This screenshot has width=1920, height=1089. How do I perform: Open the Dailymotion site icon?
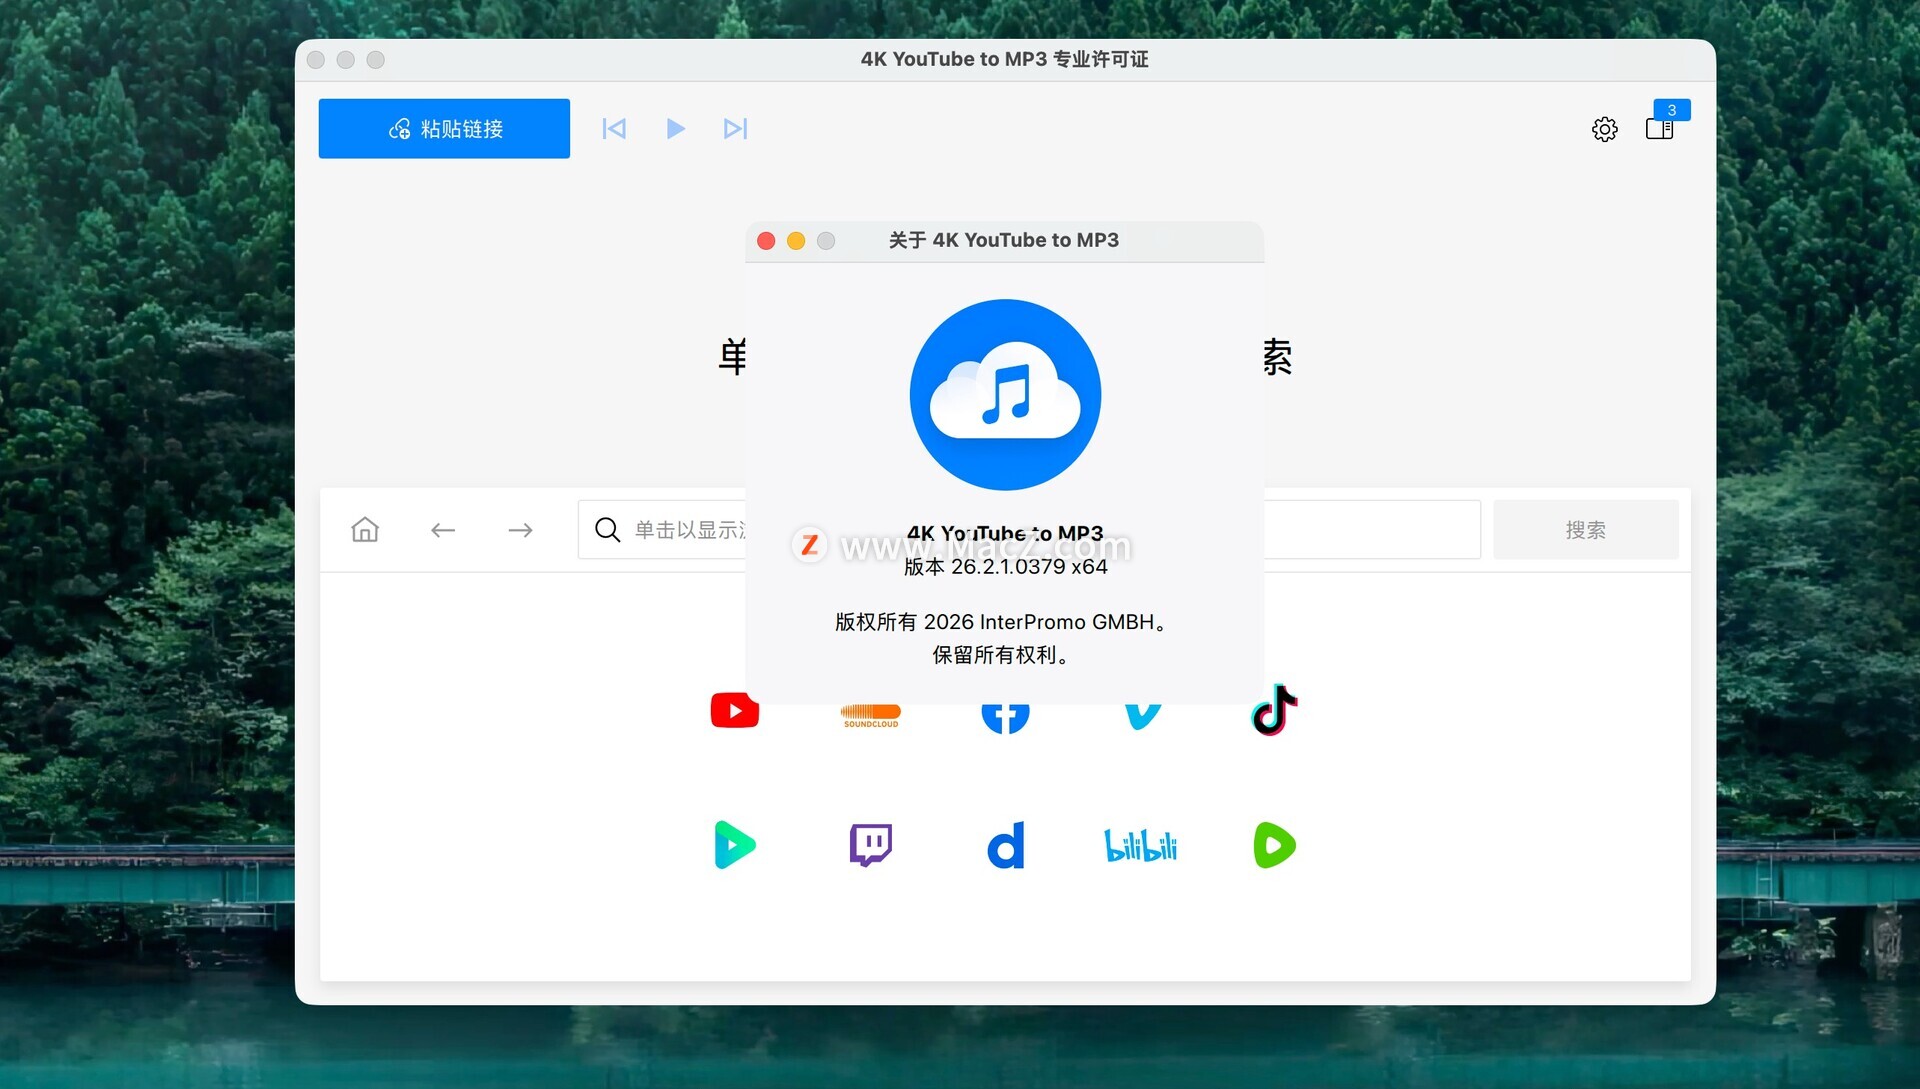pos(1006,845)
